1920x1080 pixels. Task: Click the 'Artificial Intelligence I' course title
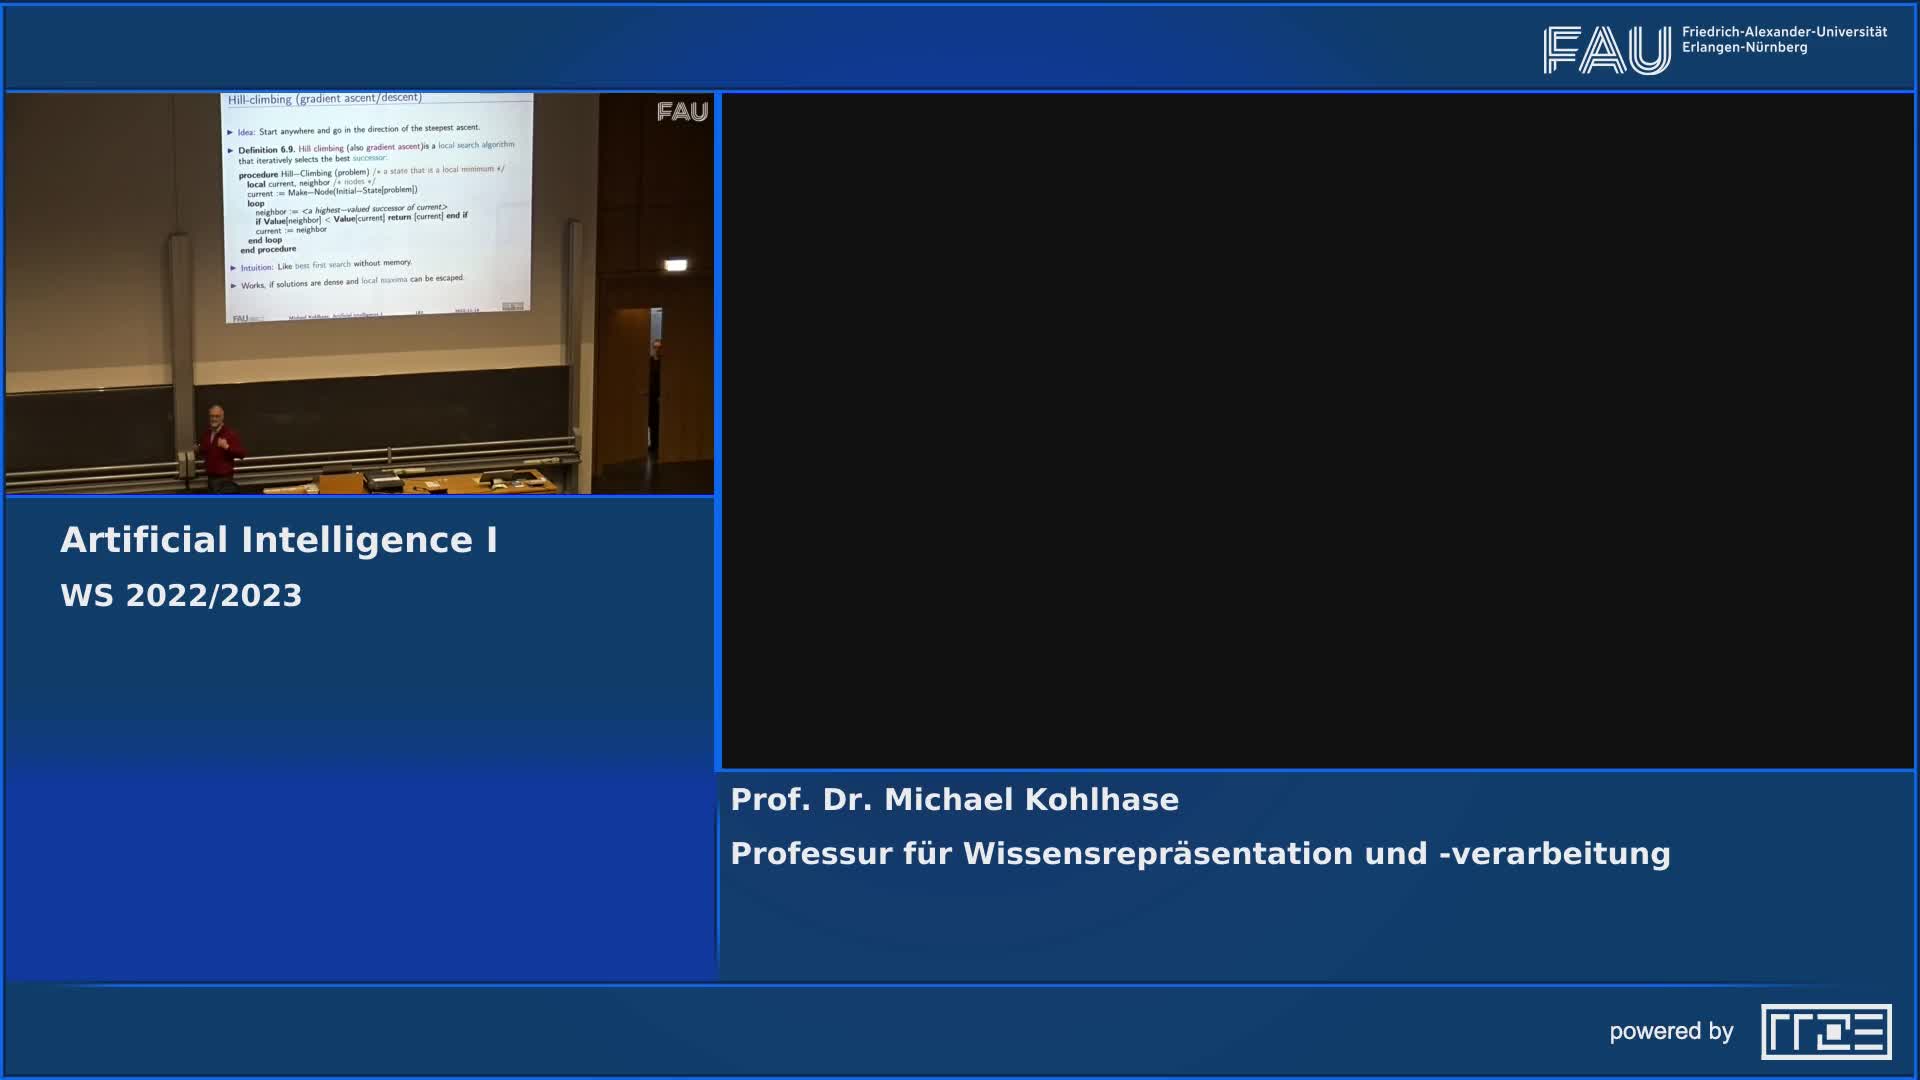[279, 540]
